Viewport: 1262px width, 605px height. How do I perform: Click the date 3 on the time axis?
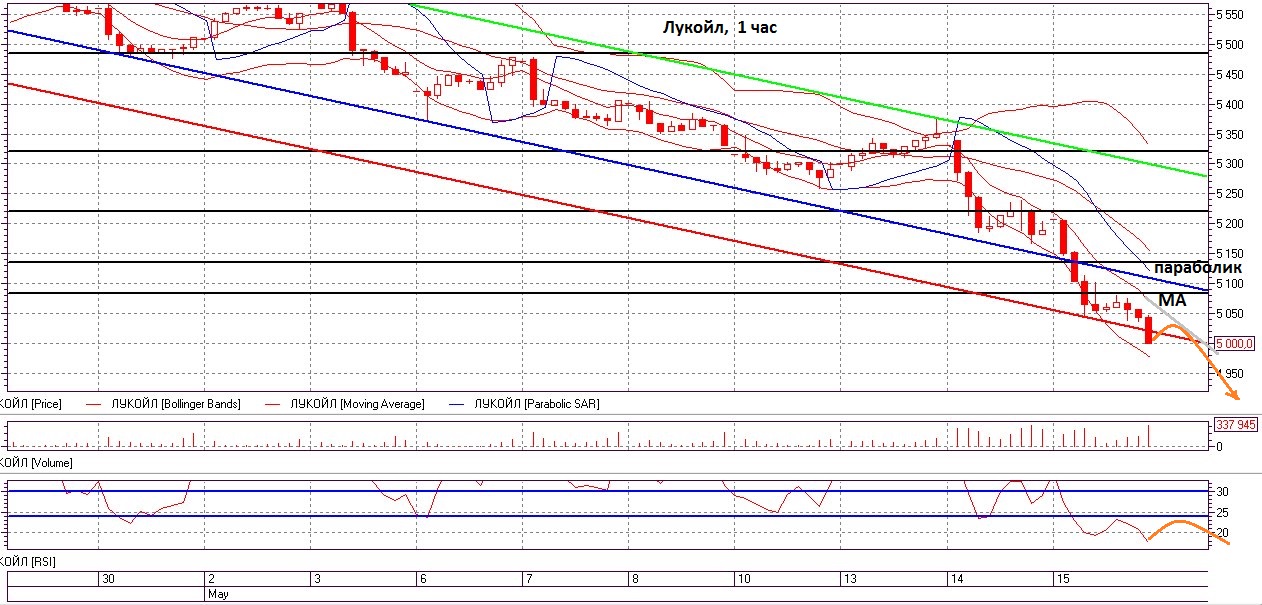pos(316,579)
